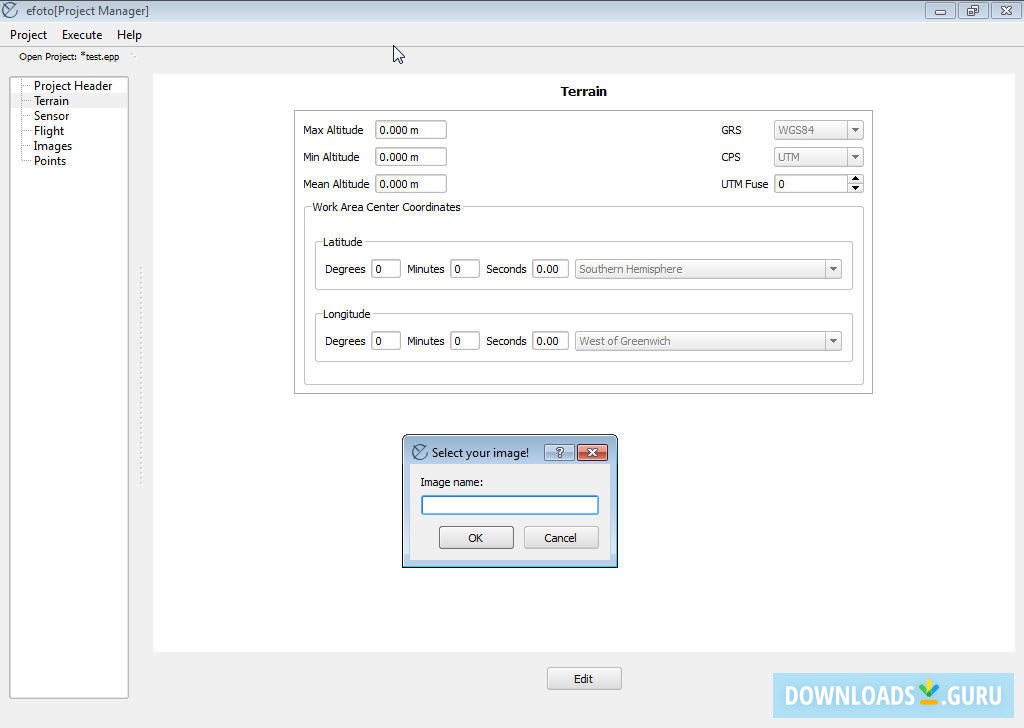Open the Project menu
This screenshot has width=1024, height=728.
click(x=28, y=35)
